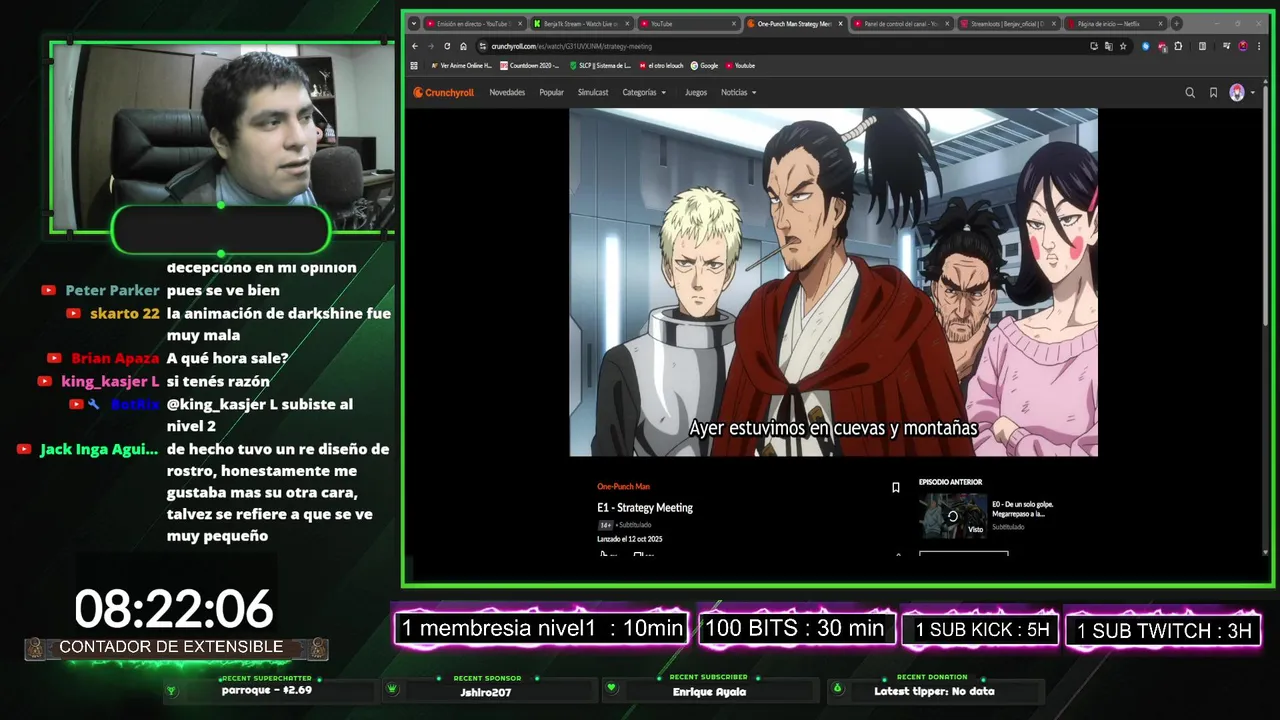Open the browser extensions puzzle icon
The width and height of the screenshot is (1280, 720).
(x=1178, y=46)
